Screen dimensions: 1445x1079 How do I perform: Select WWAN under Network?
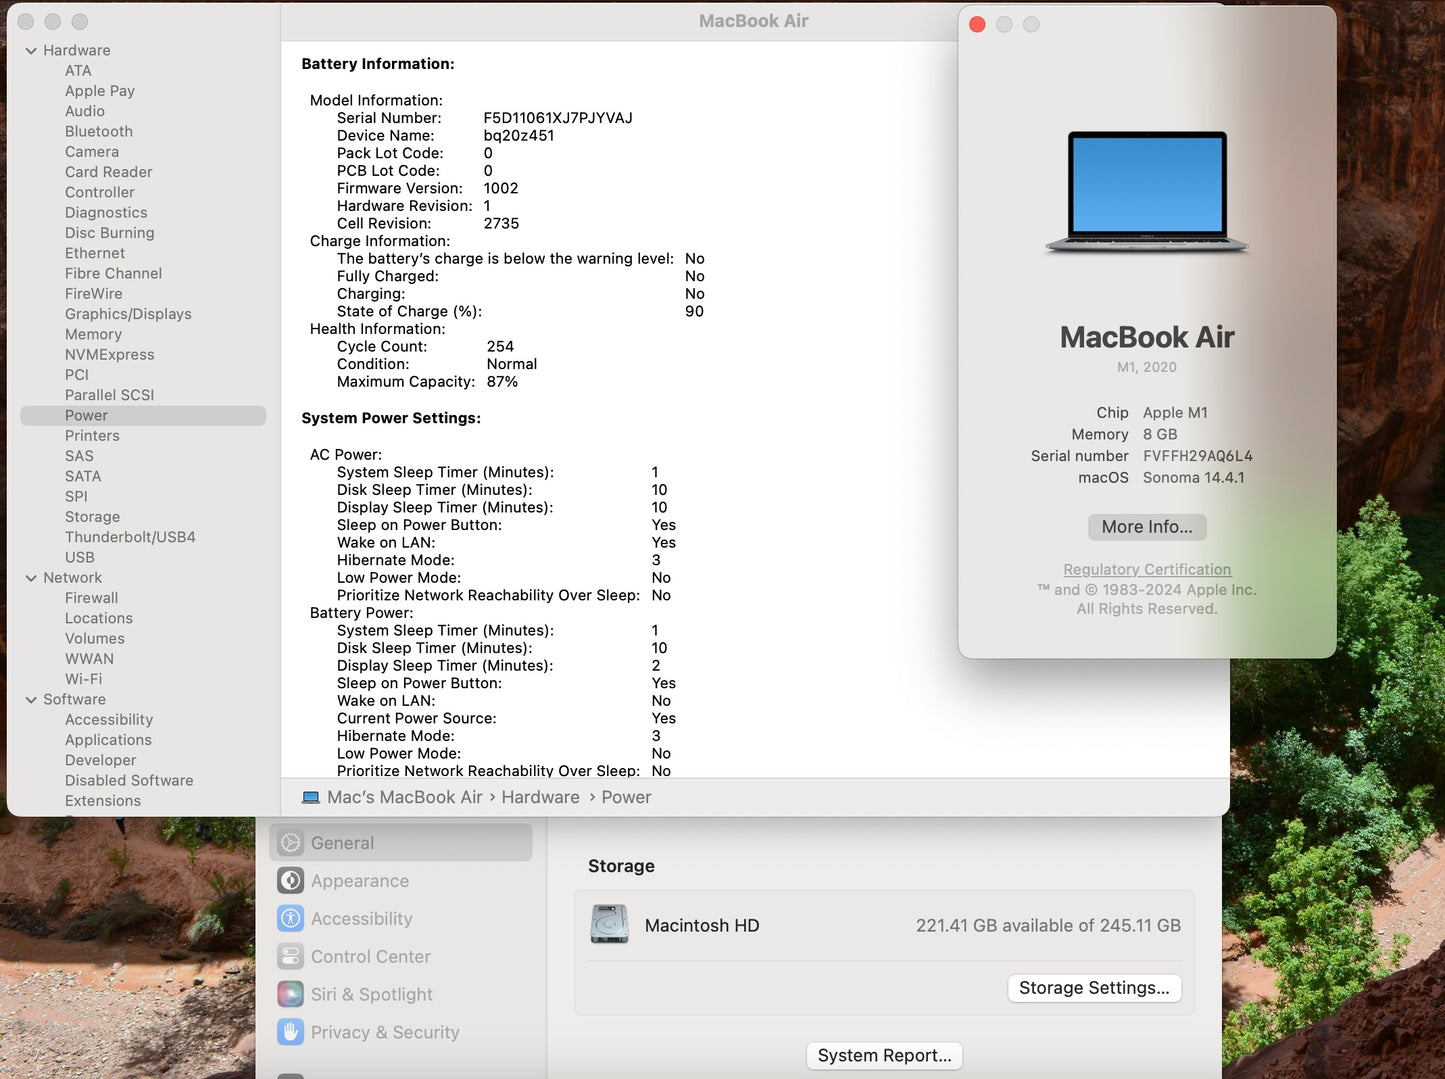[89, 659]
